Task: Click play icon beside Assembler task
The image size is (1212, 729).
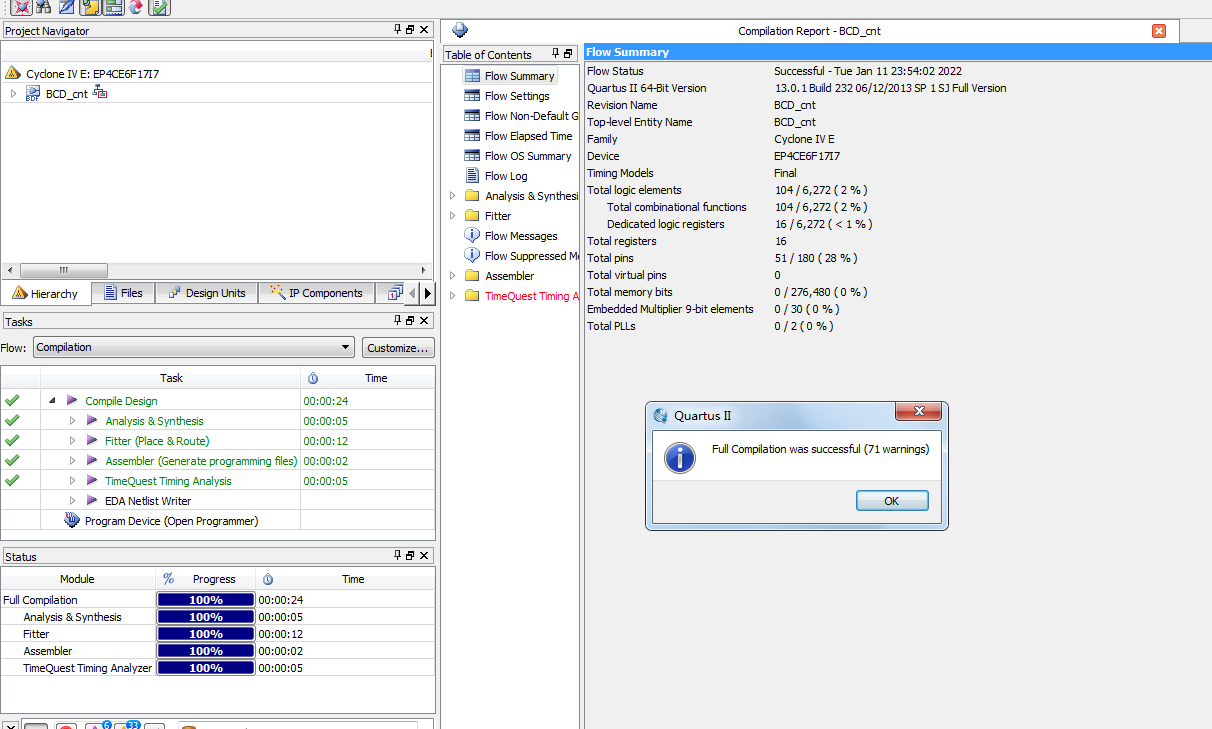Action: 92,460
